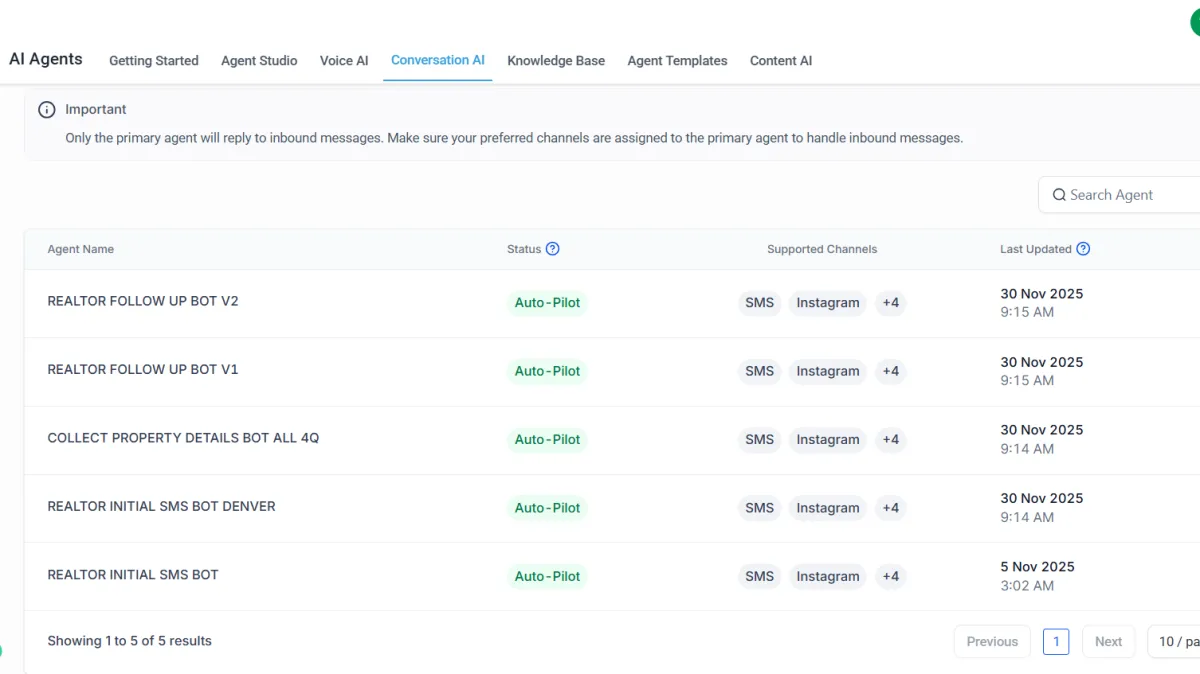Click Auto-Pilot status badge for REALTOR INITIAL SMS BOT

(547, 577)
